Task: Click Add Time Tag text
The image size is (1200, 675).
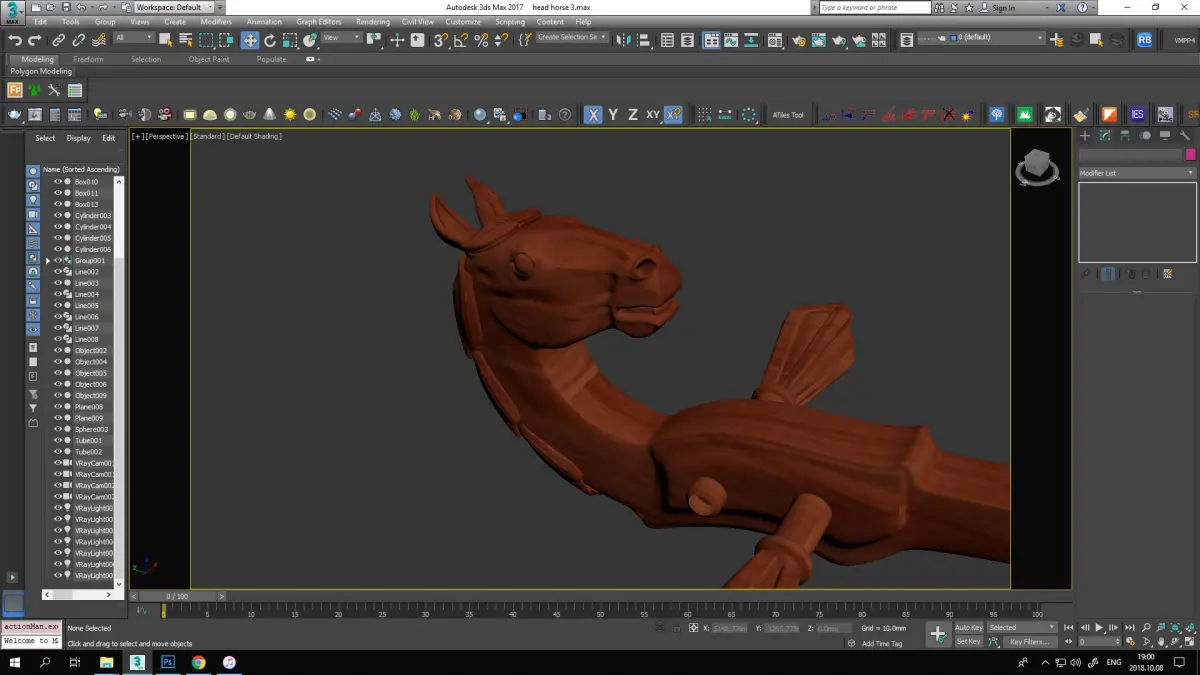Action: pyautogui.click(x=882, y=644)
